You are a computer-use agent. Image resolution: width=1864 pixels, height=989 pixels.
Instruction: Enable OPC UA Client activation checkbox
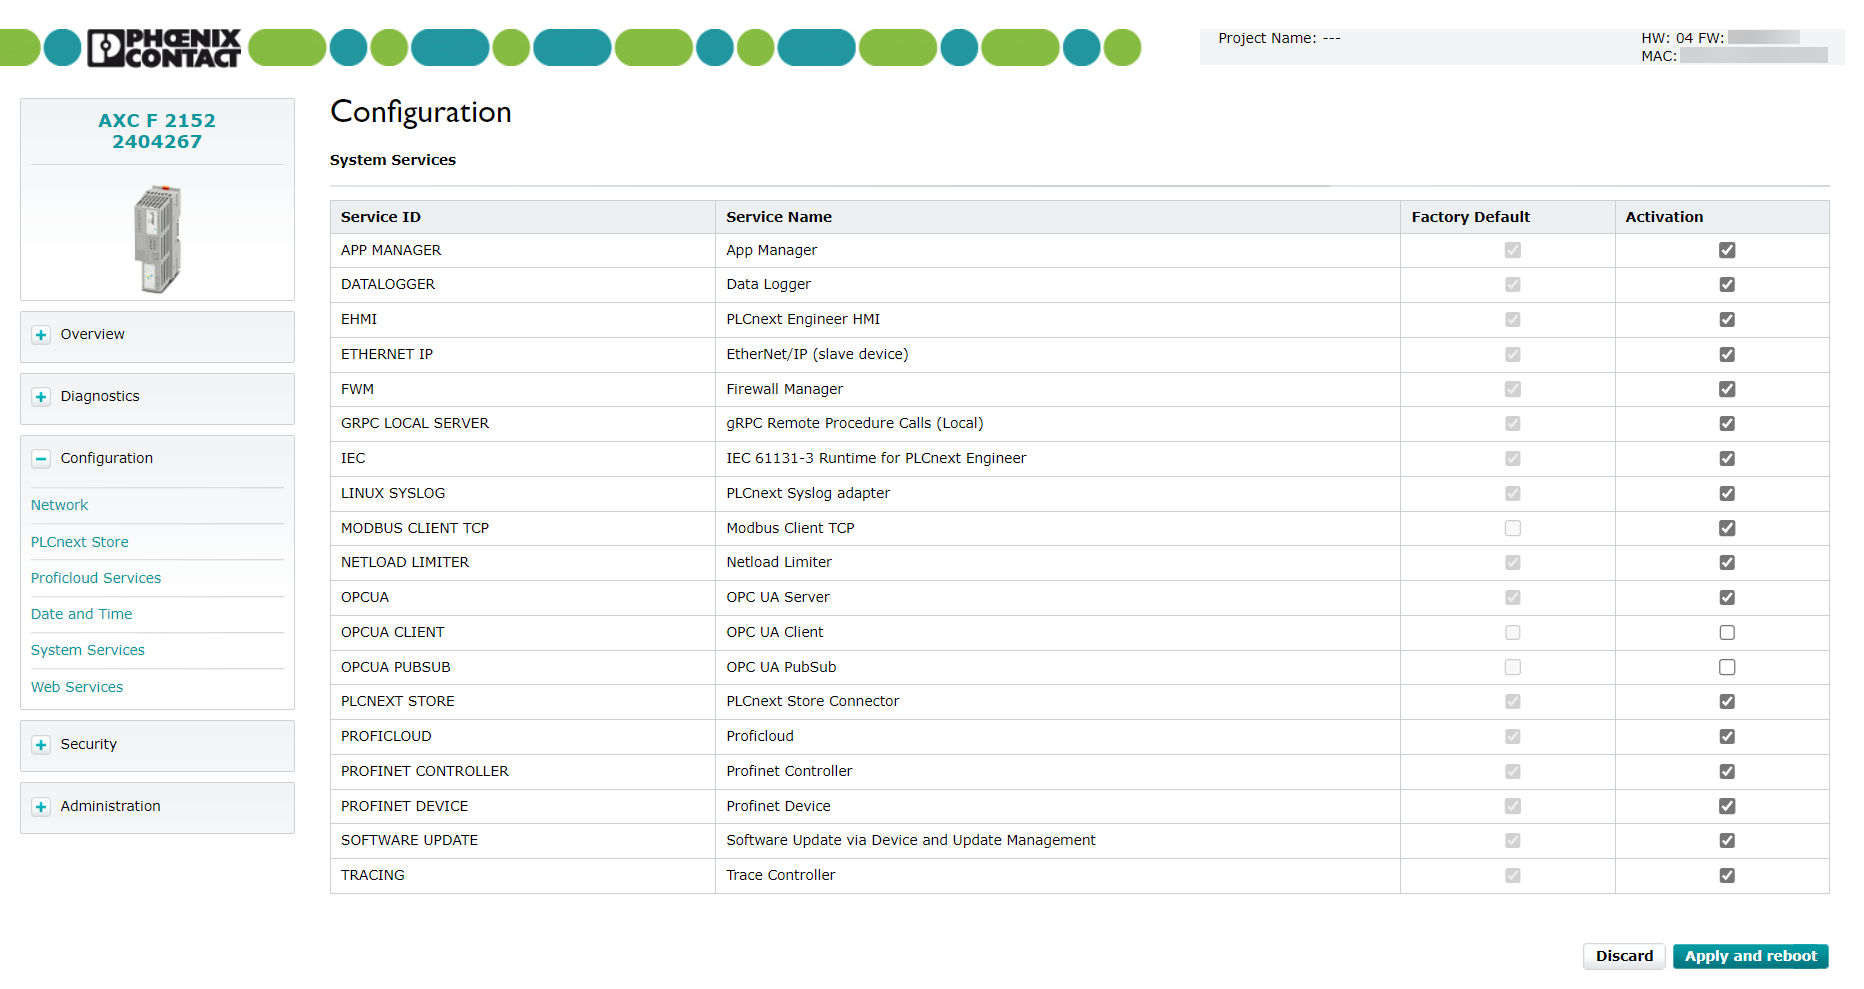(1727, 632)
